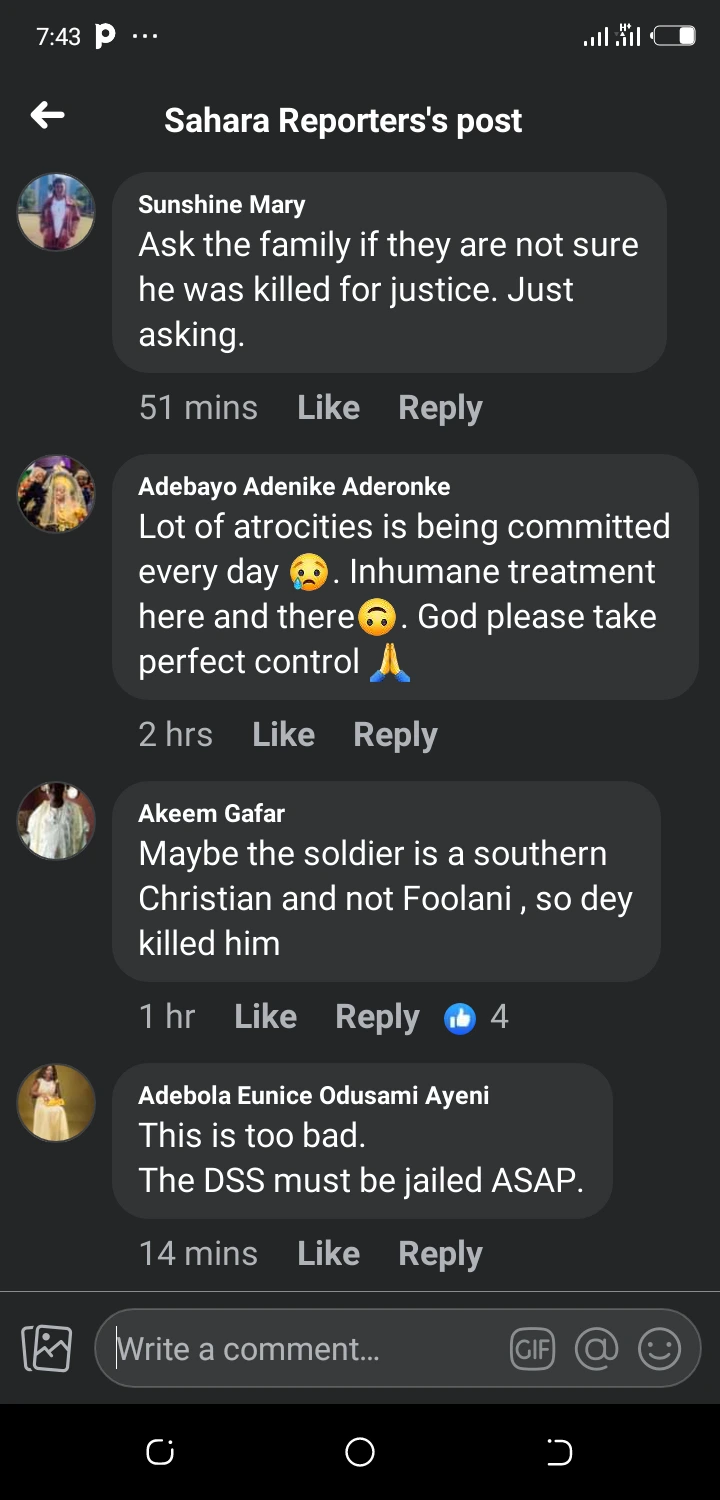Tap the blue thumbs-up reaction icon
This screenshot has width=720, height=1500.
(x=460, y=1017)
